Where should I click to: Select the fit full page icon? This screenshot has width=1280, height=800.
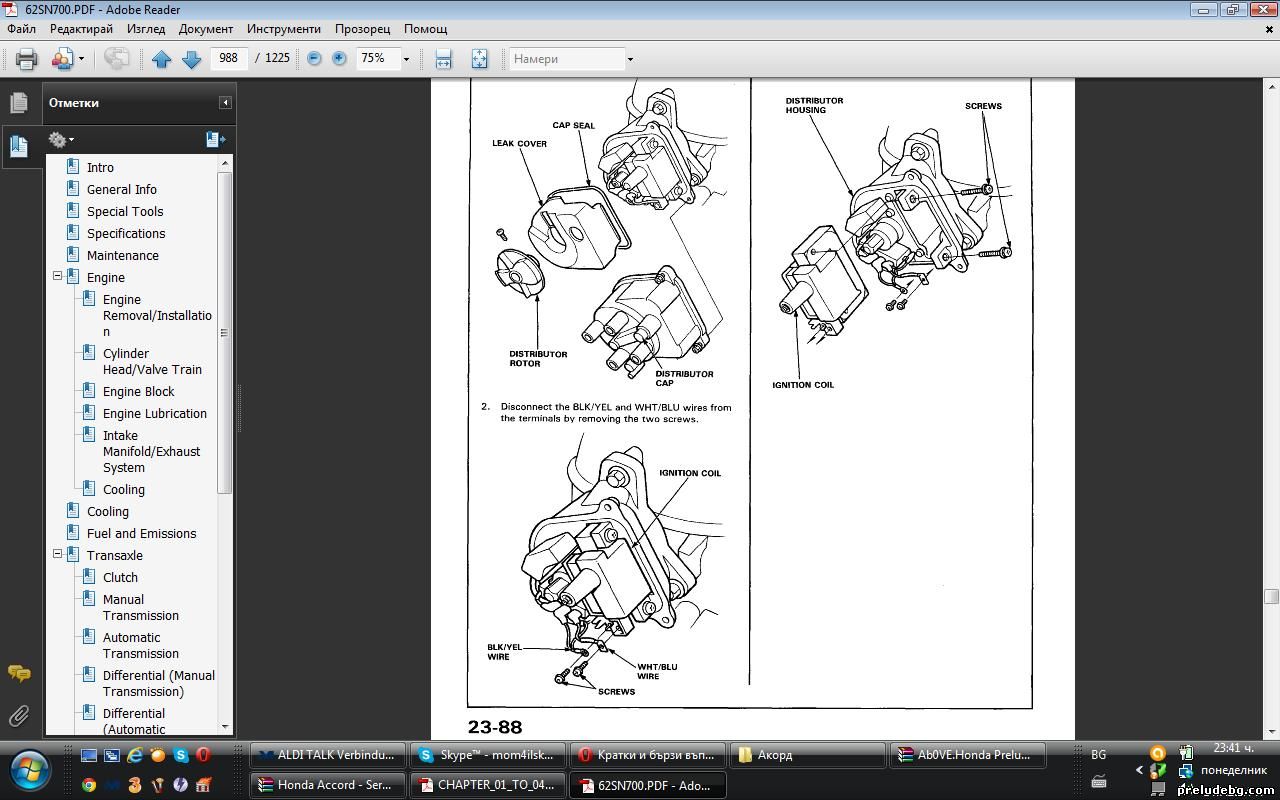[480, 59]
